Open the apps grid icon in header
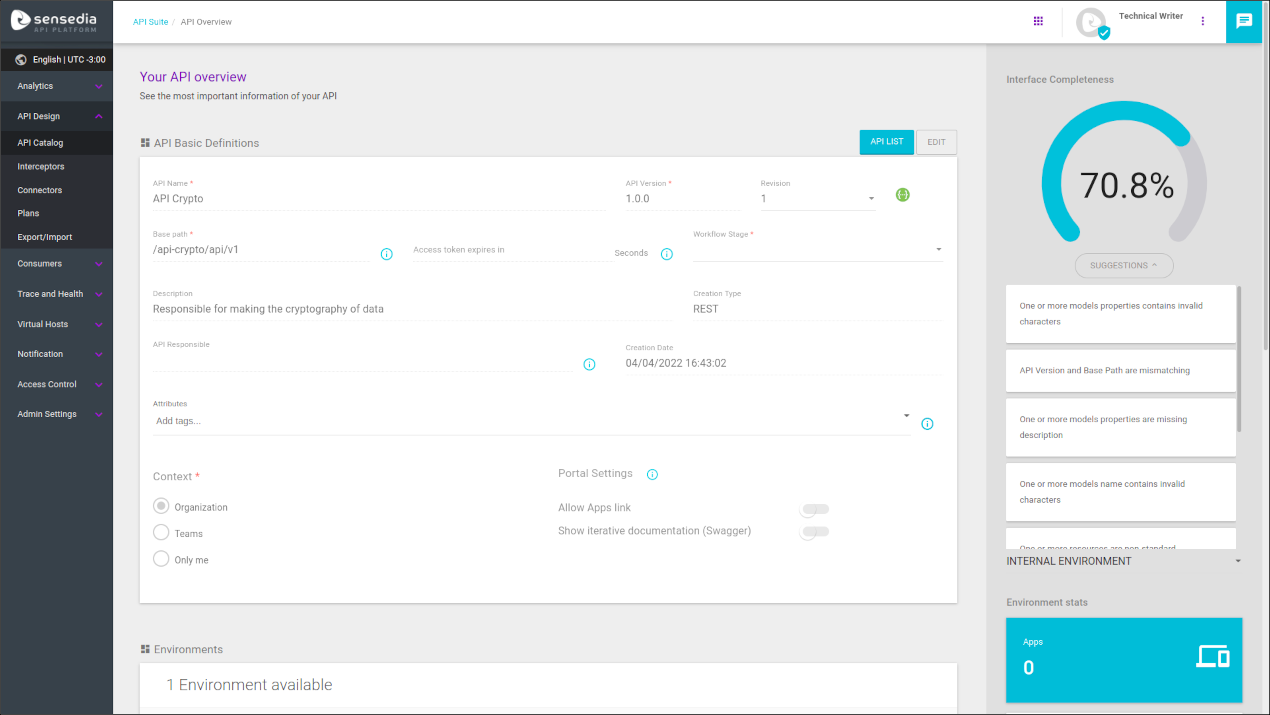 [x=1038, y=21]
